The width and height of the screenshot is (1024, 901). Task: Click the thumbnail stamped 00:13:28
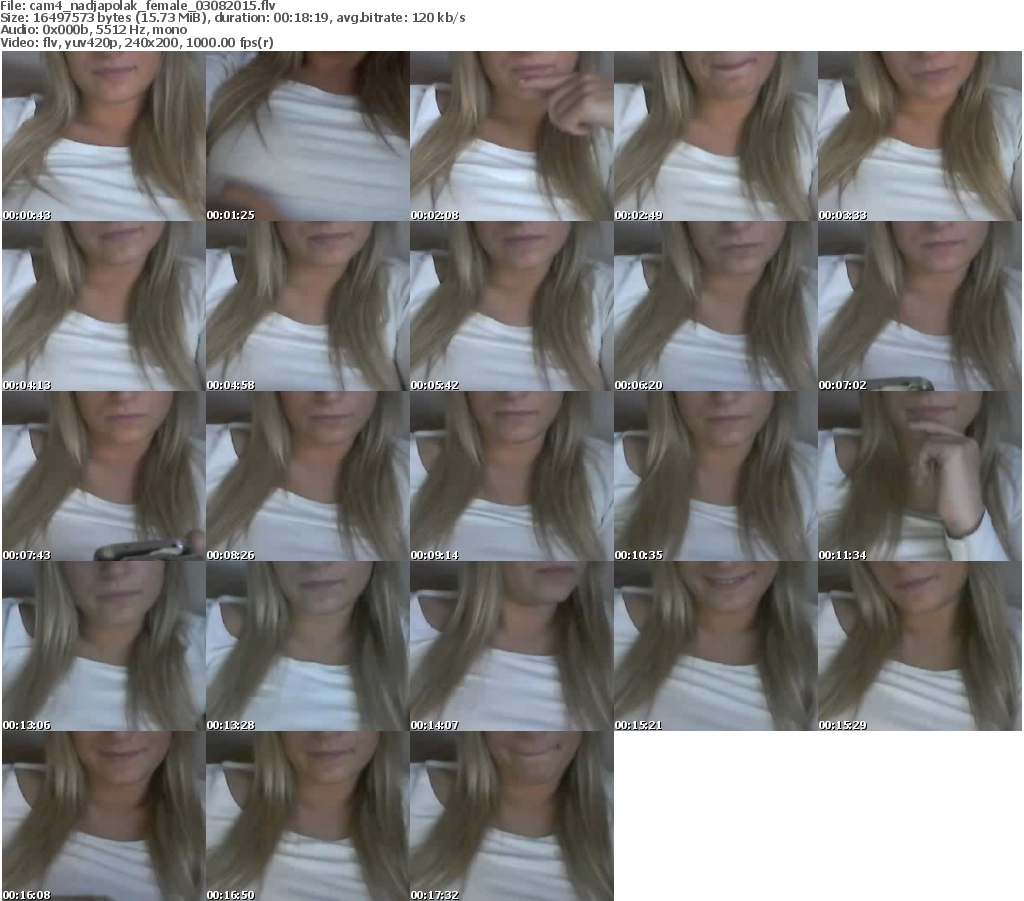click(308, 646)
